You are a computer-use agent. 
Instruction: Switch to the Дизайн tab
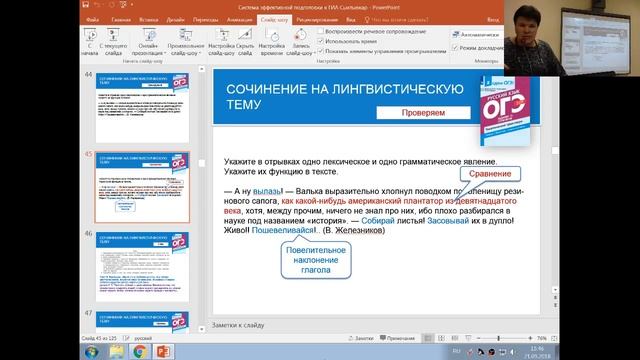176,20
